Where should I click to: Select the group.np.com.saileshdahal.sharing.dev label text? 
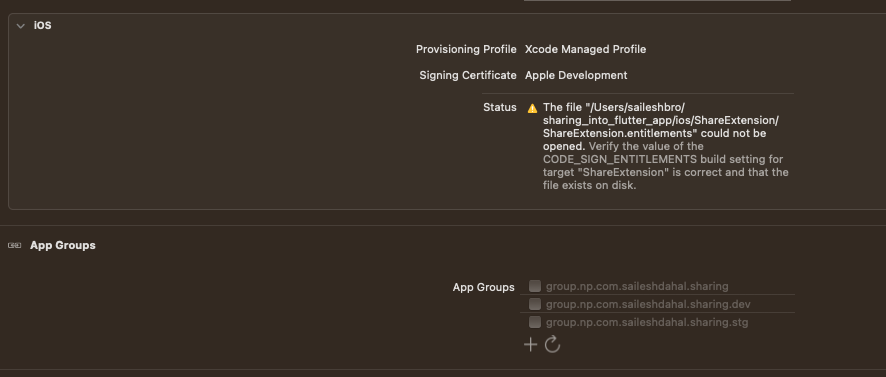click(648, 304)
